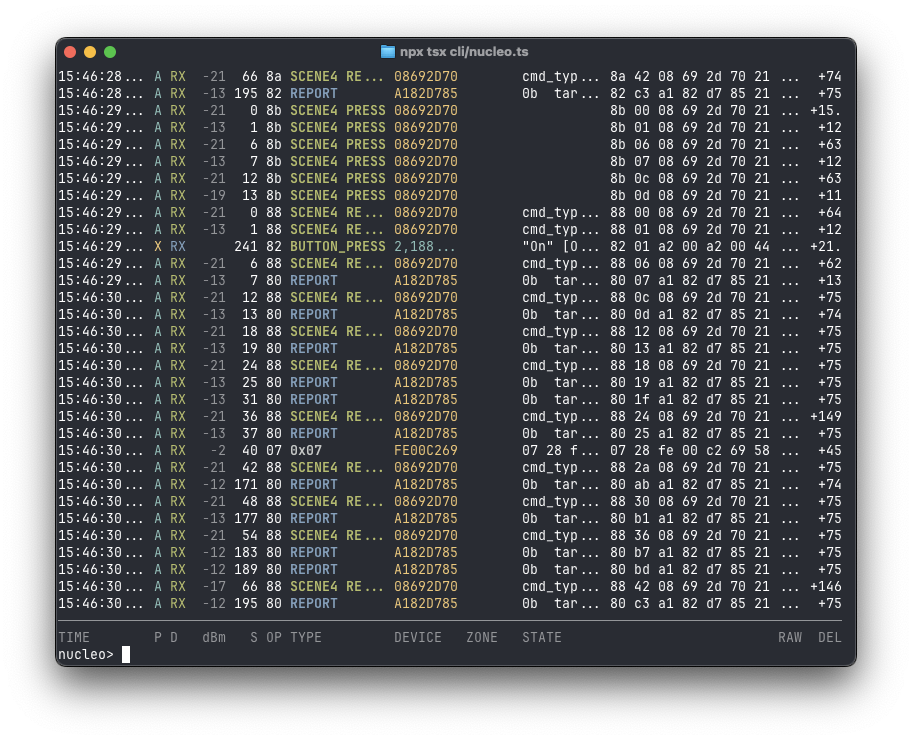Click the STATE column header
Screen dimensions: 912x740
(542, 638)
